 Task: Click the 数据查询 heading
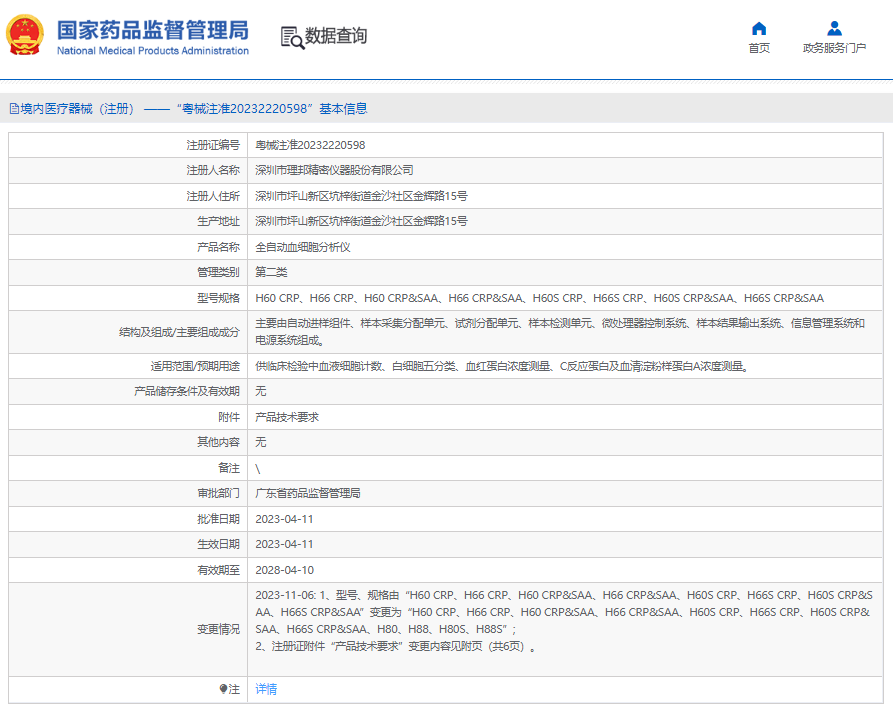coord(336,36)
